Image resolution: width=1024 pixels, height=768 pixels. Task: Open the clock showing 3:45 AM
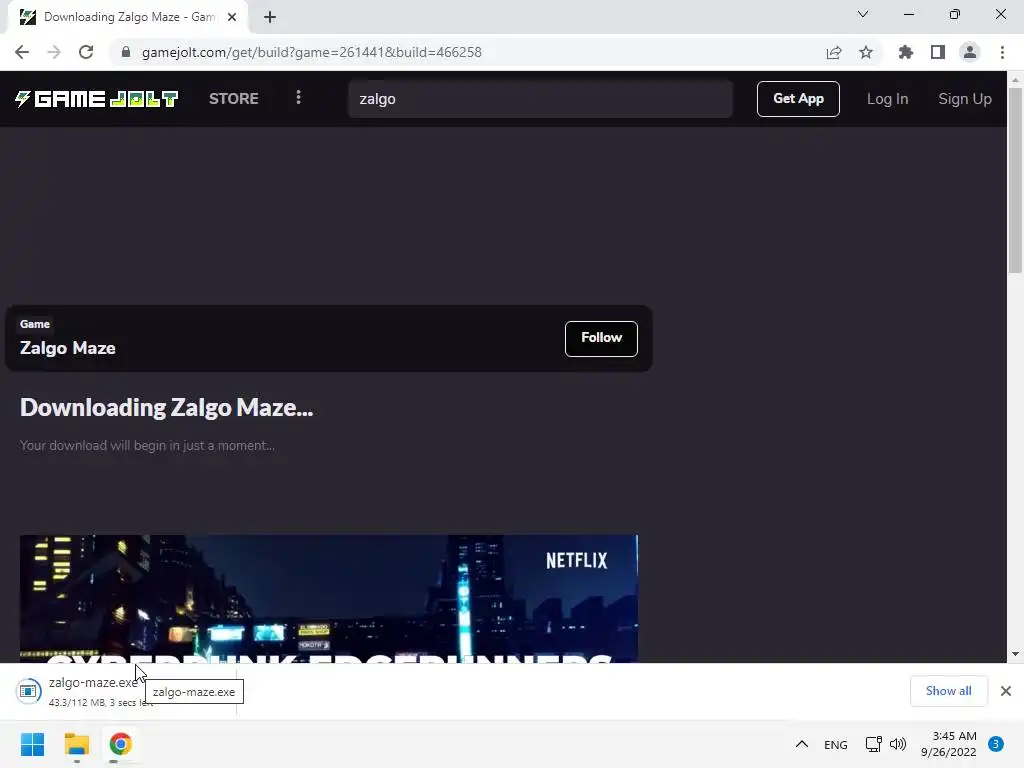948,744
